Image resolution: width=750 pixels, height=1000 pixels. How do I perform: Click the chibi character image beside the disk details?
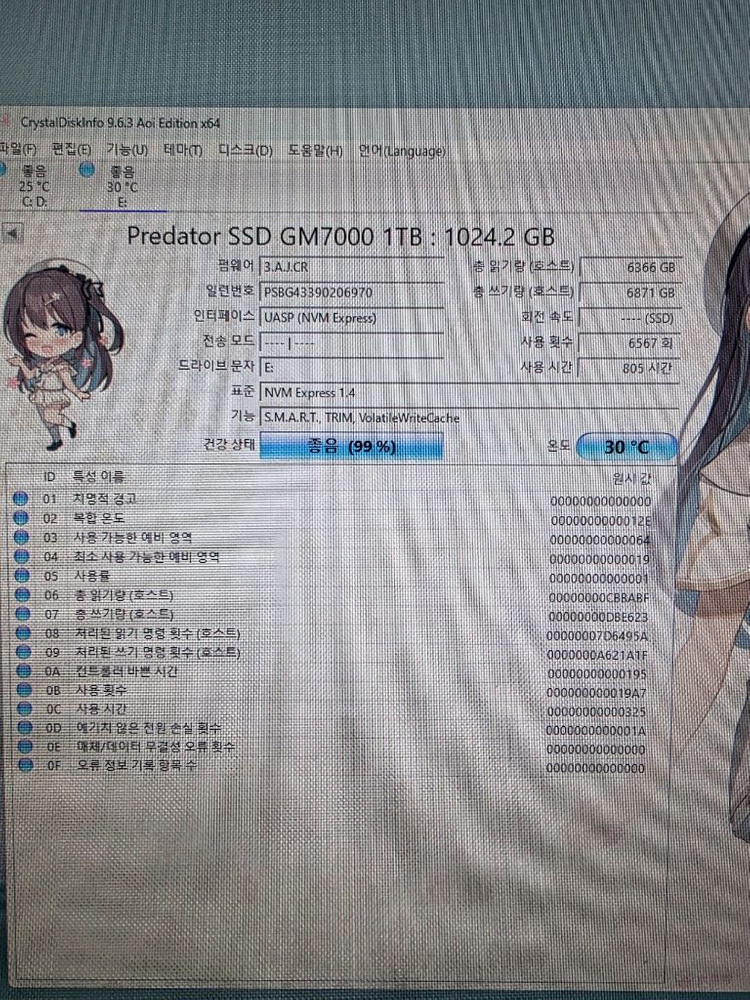[61, 357]
